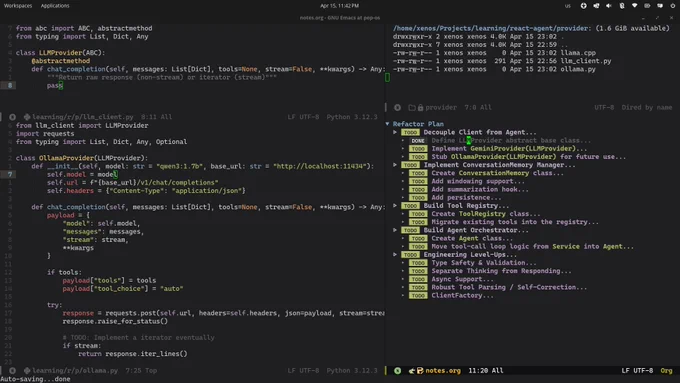The width and height of the screenshot is (680, 383).
Task: Expand Decouple Client from Agent heading arrow
Action: 395,132
